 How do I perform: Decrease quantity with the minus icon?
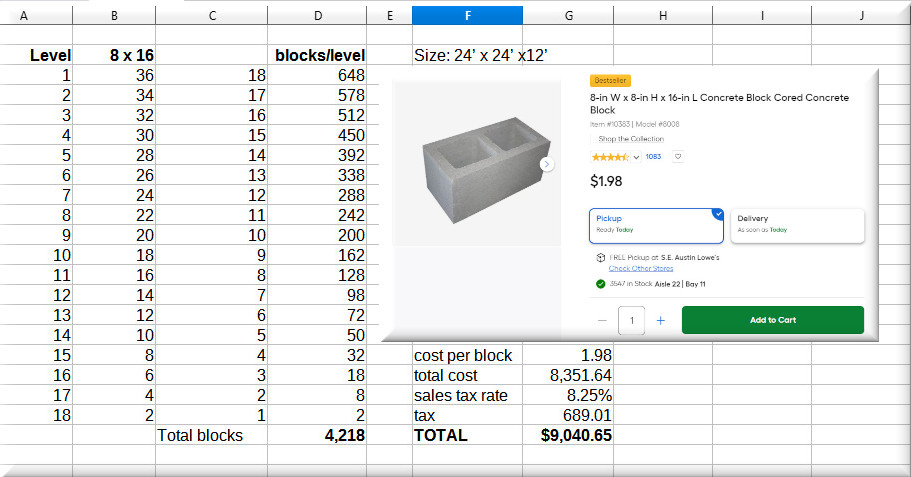tap(602, 320)
